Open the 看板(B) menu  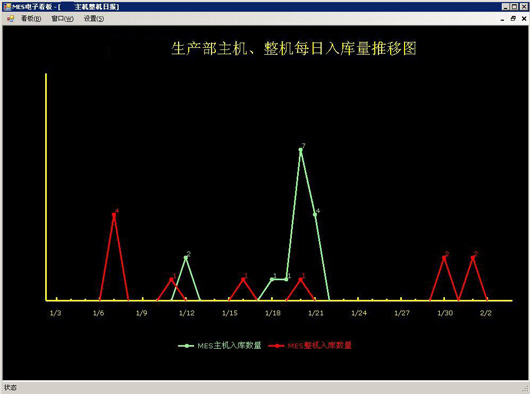(x=31, y=19)
